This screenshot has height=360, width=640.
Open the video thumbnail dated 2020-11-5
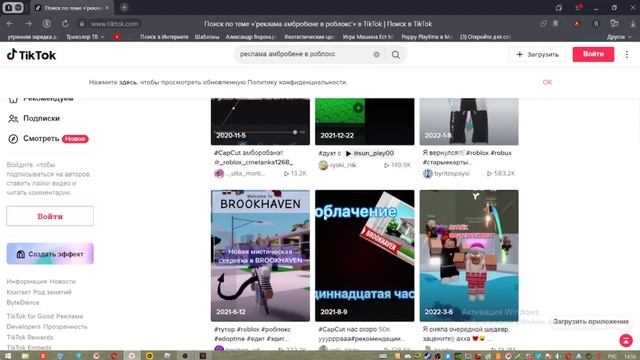[x=260, y=121]
